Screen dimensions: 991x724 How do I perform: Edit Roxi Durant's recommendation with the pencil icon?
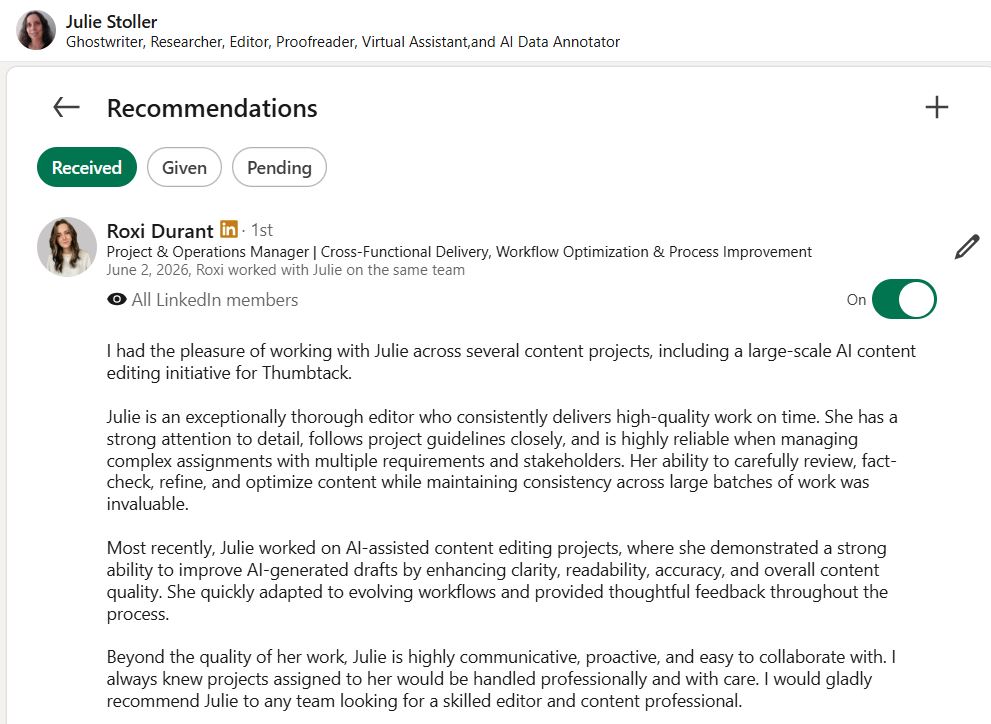tap(967, 246)
